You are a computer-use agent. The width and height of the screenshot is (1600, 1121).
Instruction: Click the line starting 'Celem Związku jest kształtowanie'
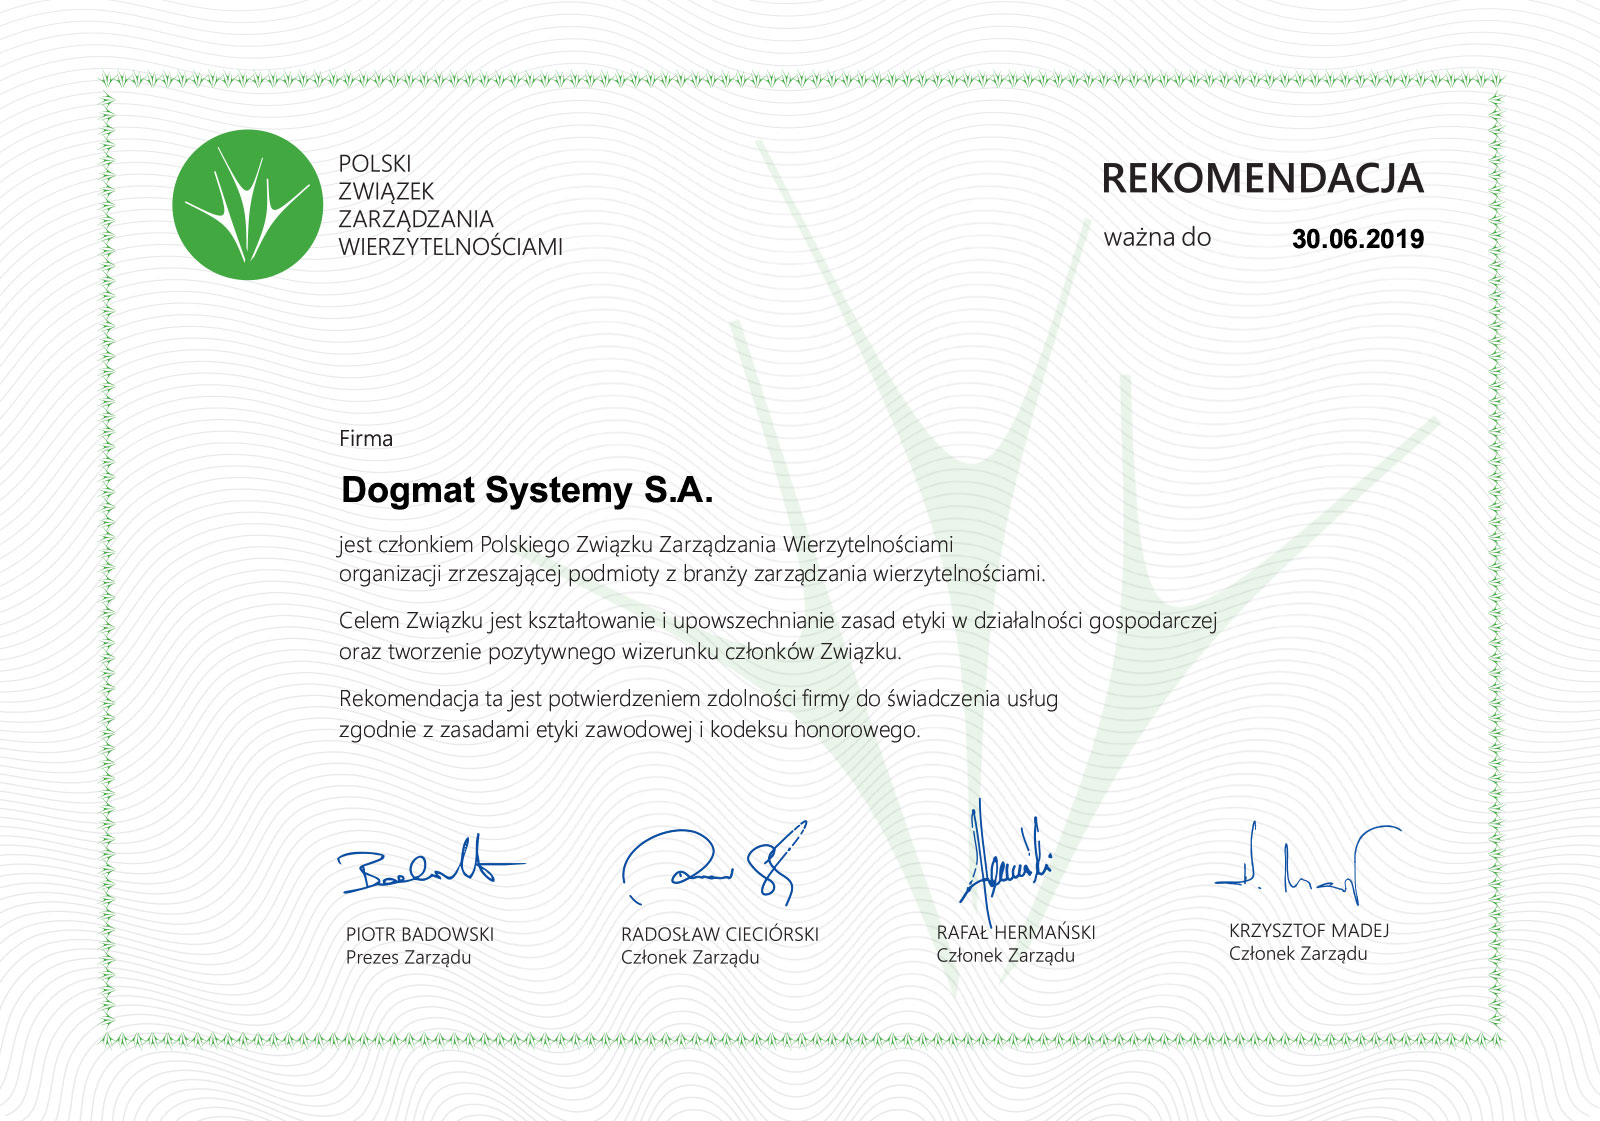(x=778, y=621)
